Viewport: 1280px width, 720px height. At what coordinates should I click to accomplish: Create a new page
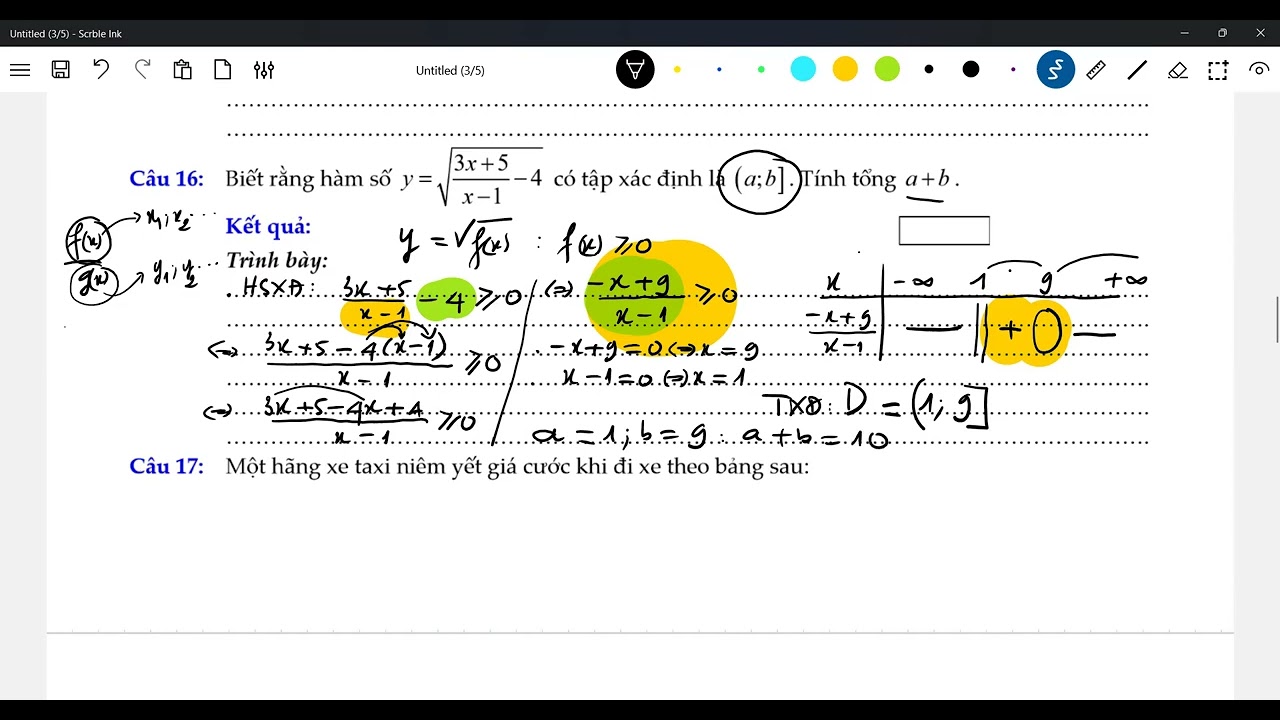point(222,70)
